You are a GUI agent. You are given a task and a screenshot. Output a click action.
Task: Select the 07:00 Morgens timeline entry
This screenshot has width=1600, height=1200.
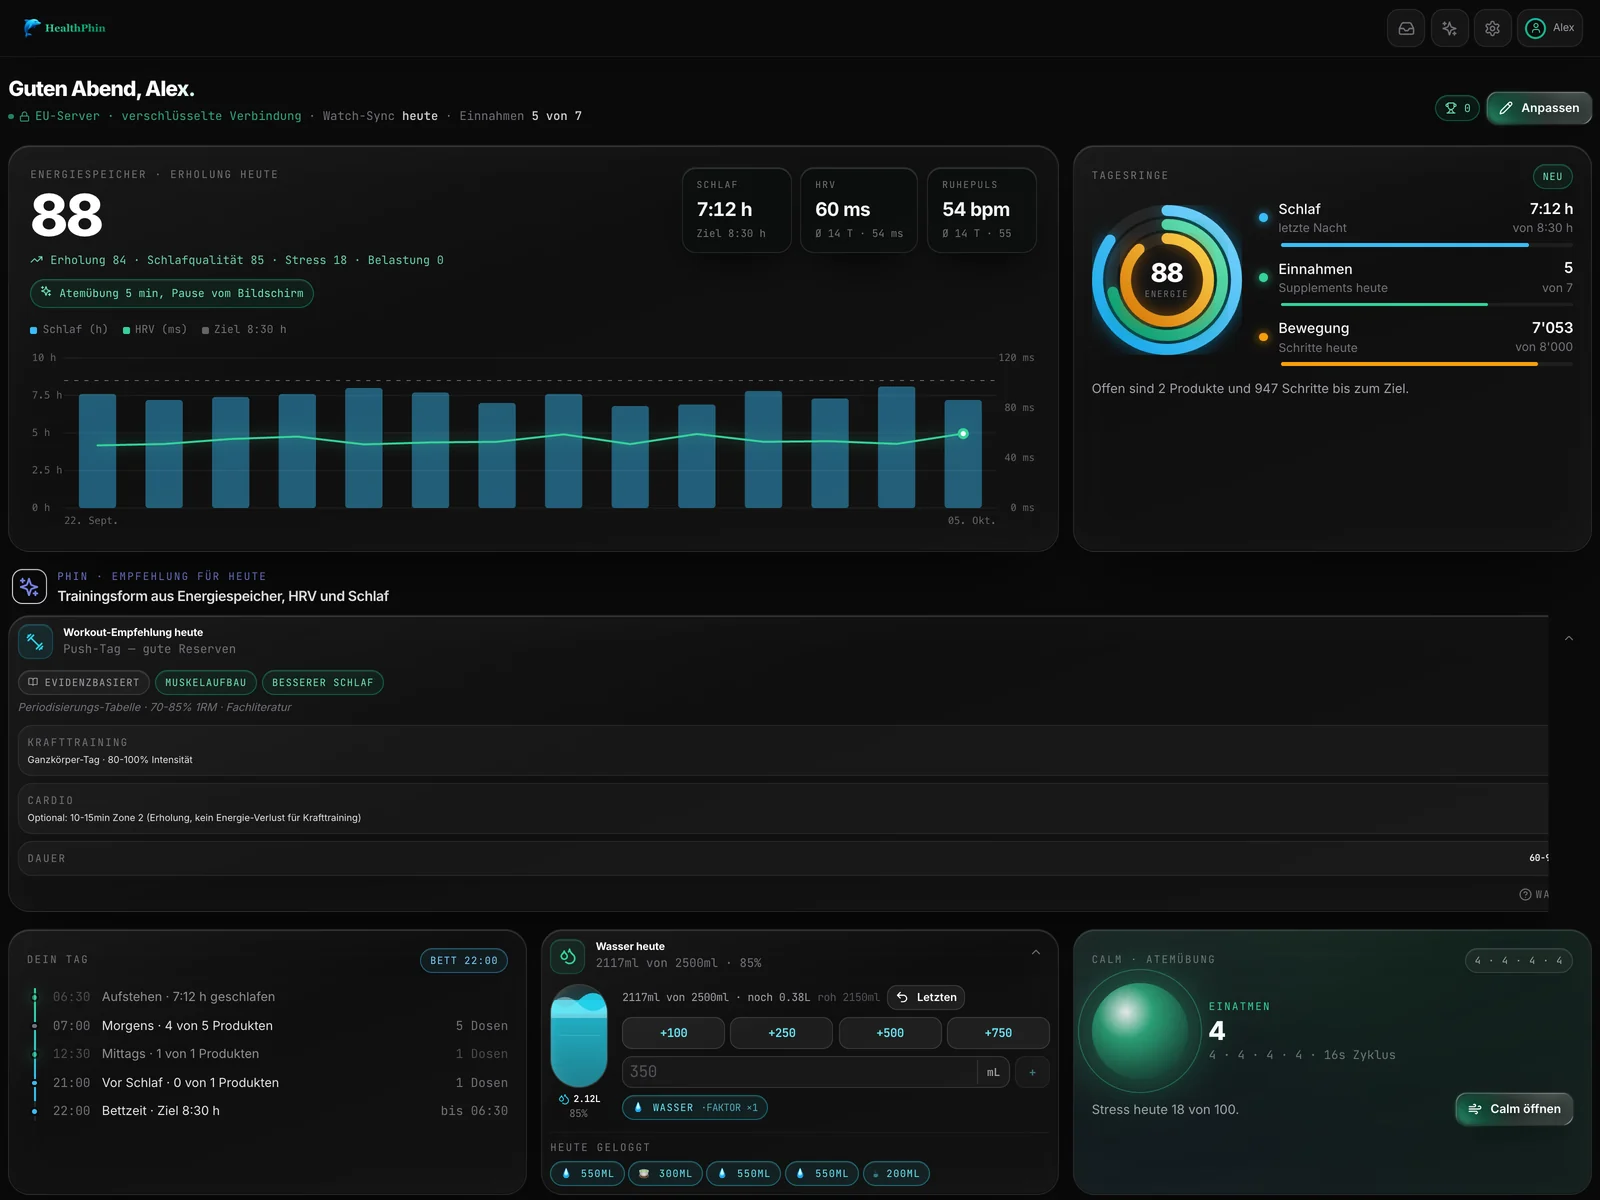(270, 1026)
